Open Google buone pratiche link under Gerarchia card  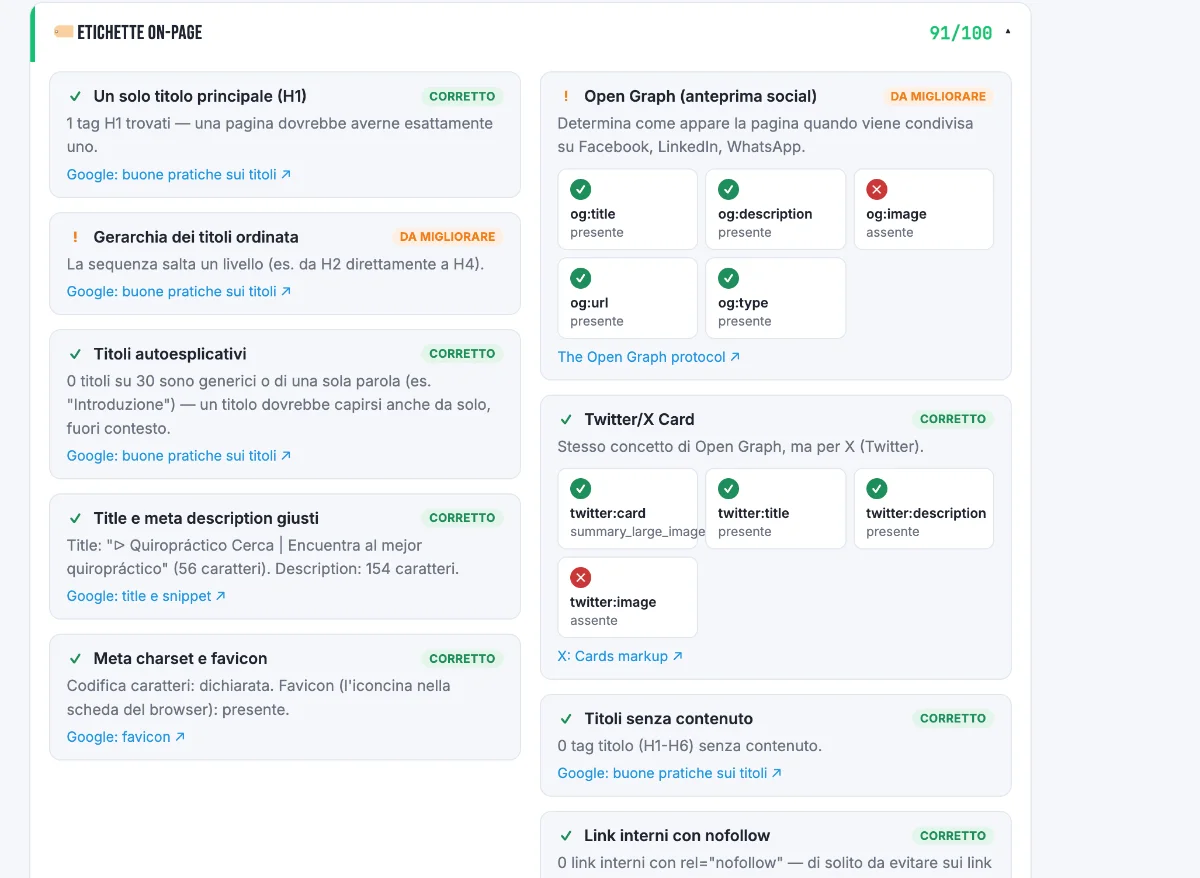179,291
